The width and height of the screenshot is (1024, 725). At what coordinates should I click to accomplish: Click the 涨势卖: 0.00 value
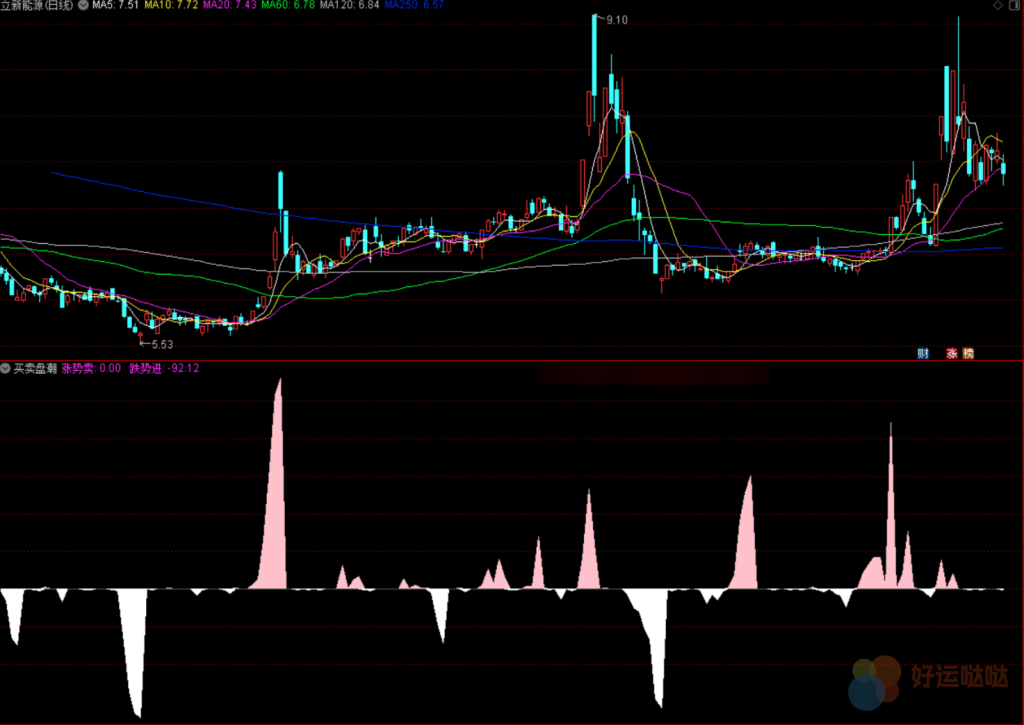coord(91,368)
